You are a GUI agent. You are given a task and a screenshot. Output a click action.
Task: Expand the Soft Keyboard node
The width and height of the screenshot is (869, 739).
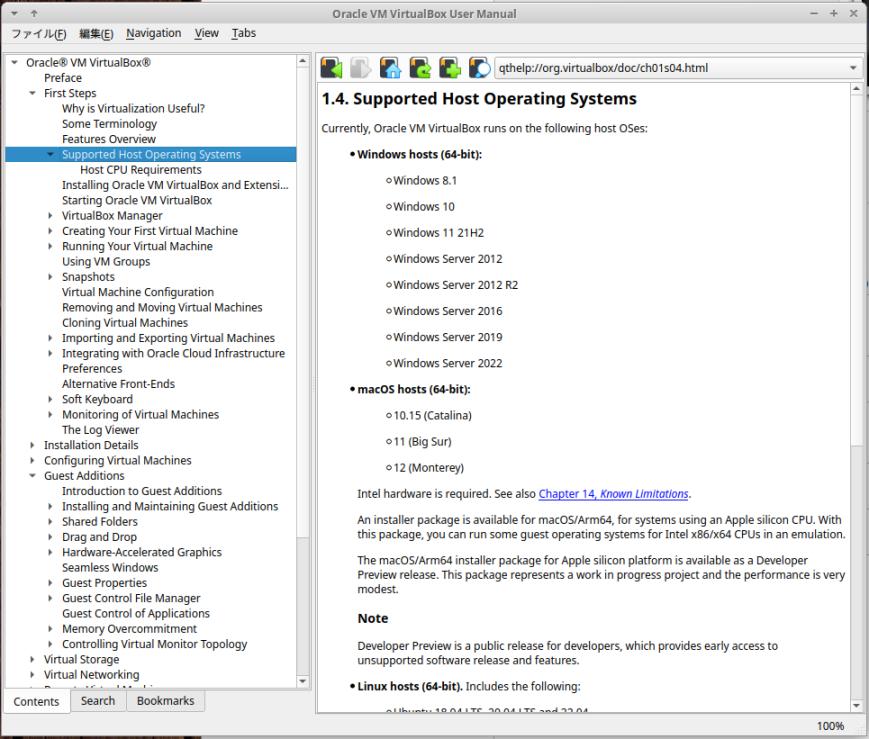click(50, 399)
